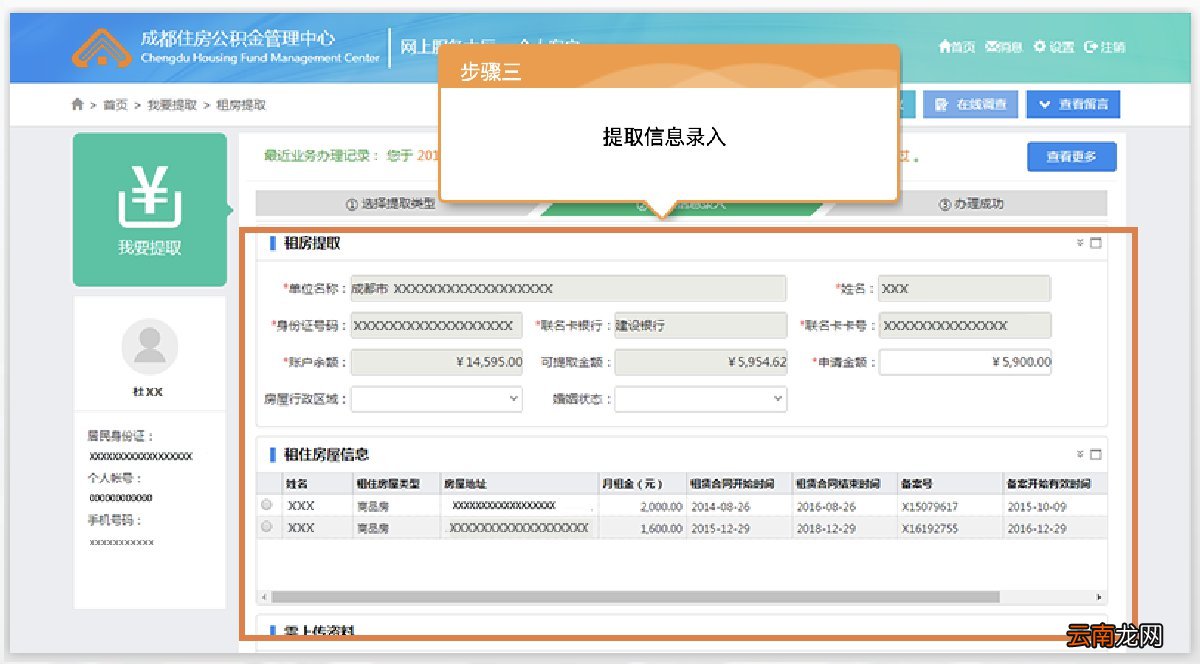The image size is (1200, 664).
Task: Click the 查看更多 button
Action: (1073, 156)
